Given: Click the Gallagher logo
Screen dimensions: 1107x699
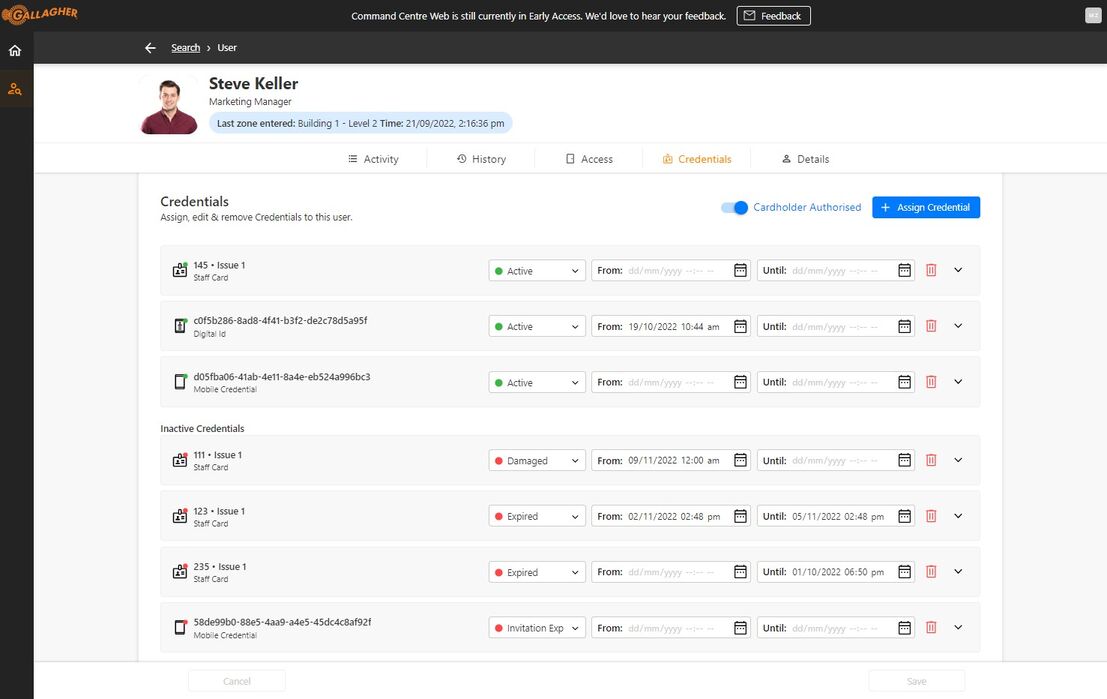Looking at the screenshot, I should 41,14.
